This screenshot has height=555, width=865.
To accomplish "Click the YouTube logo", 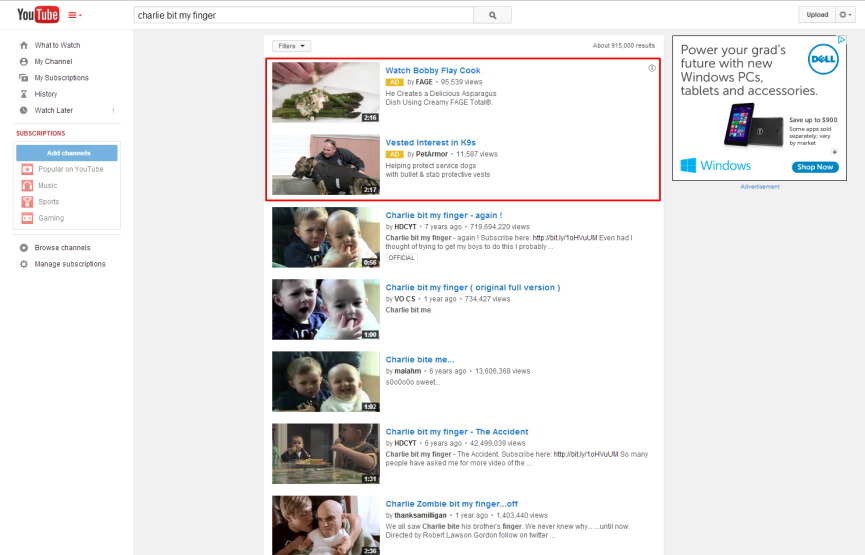I will (38, 14).
